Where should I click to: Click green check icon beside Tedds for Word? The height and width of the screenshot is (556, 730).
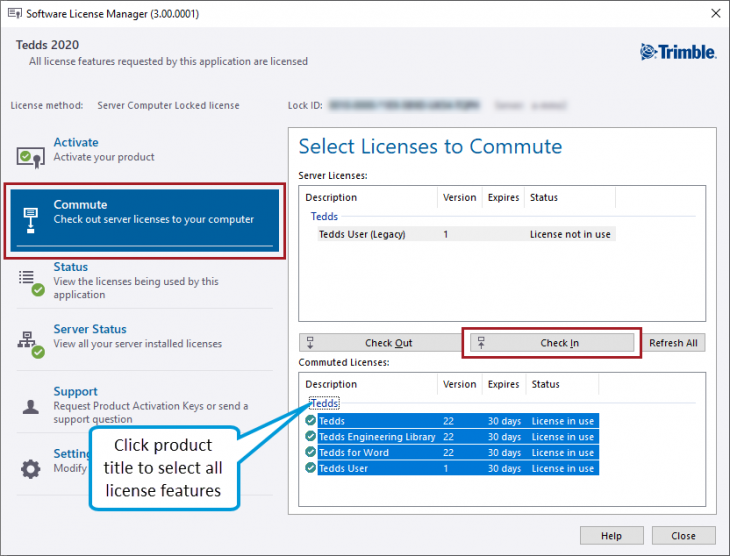point(311,452)
